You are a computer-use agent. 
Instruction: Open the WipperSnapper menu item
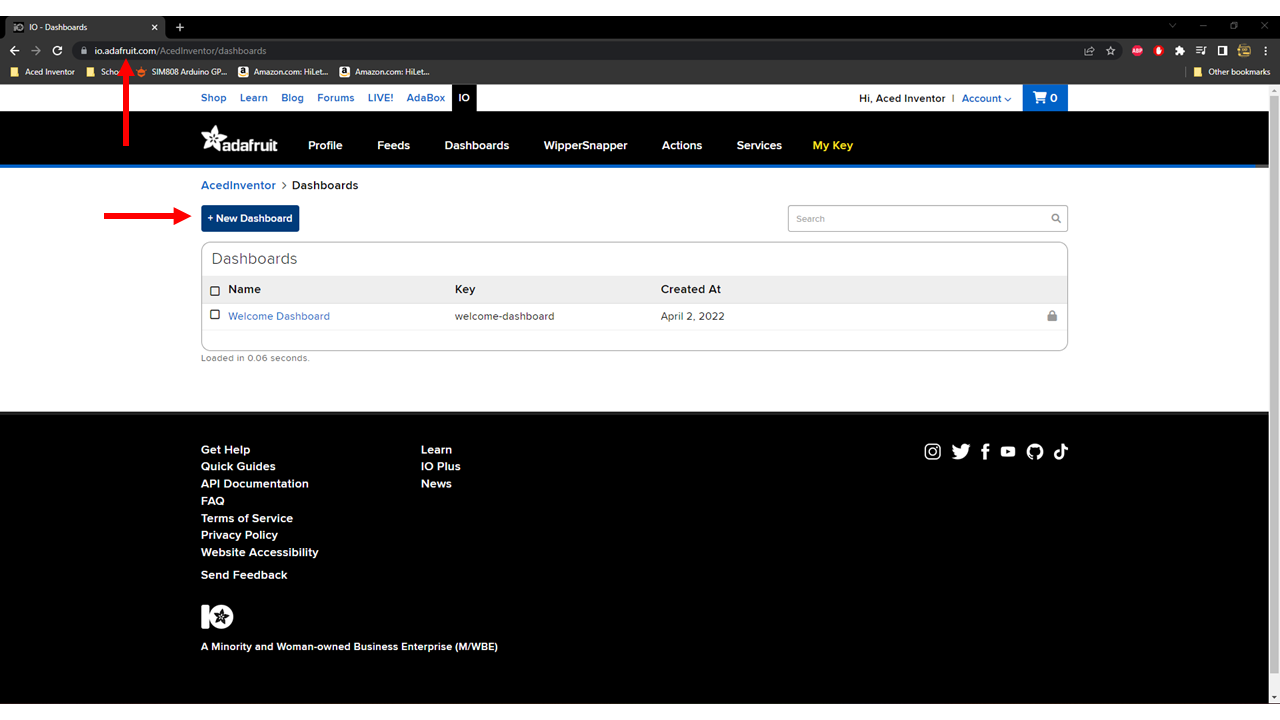click(586, 145)
